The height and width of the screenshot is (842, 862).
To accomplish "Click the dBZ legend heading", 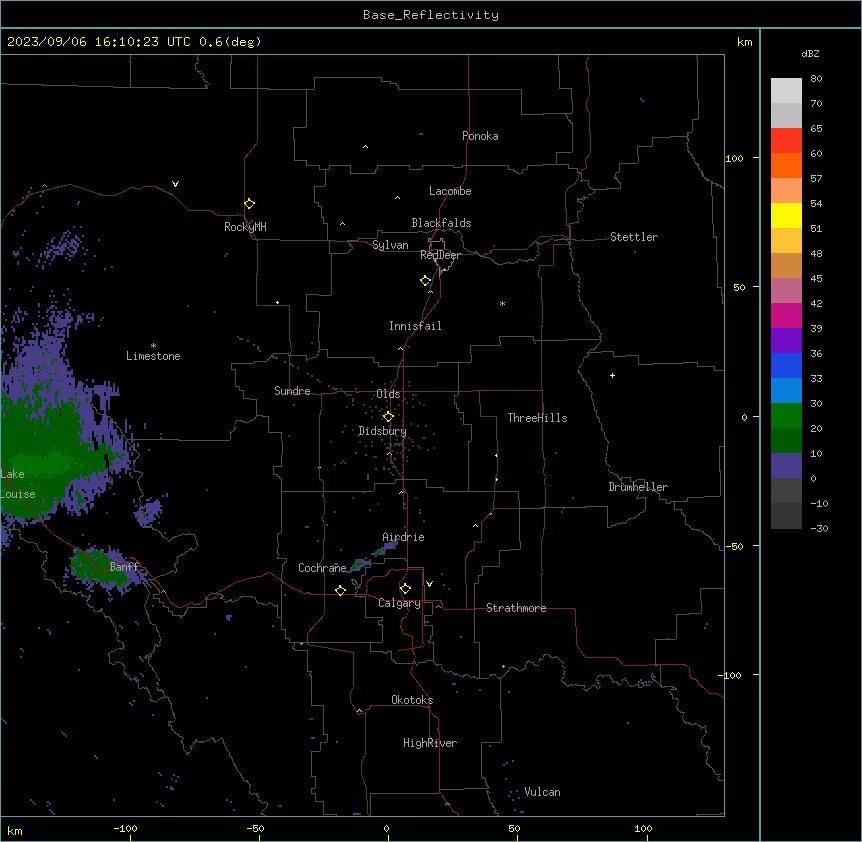I will click(810, 53).
